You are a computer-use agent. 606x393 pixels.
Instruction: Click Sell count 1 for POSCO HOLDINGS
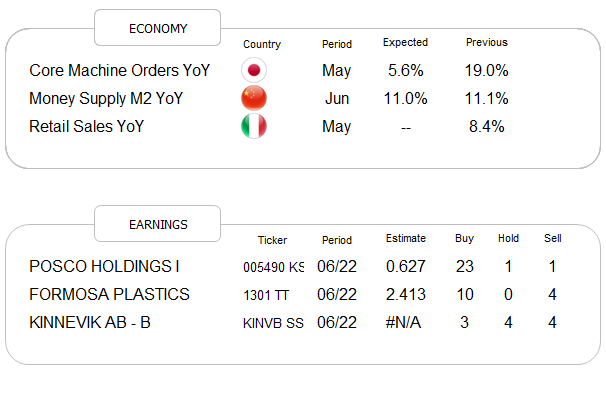click(x=552, y=266)
